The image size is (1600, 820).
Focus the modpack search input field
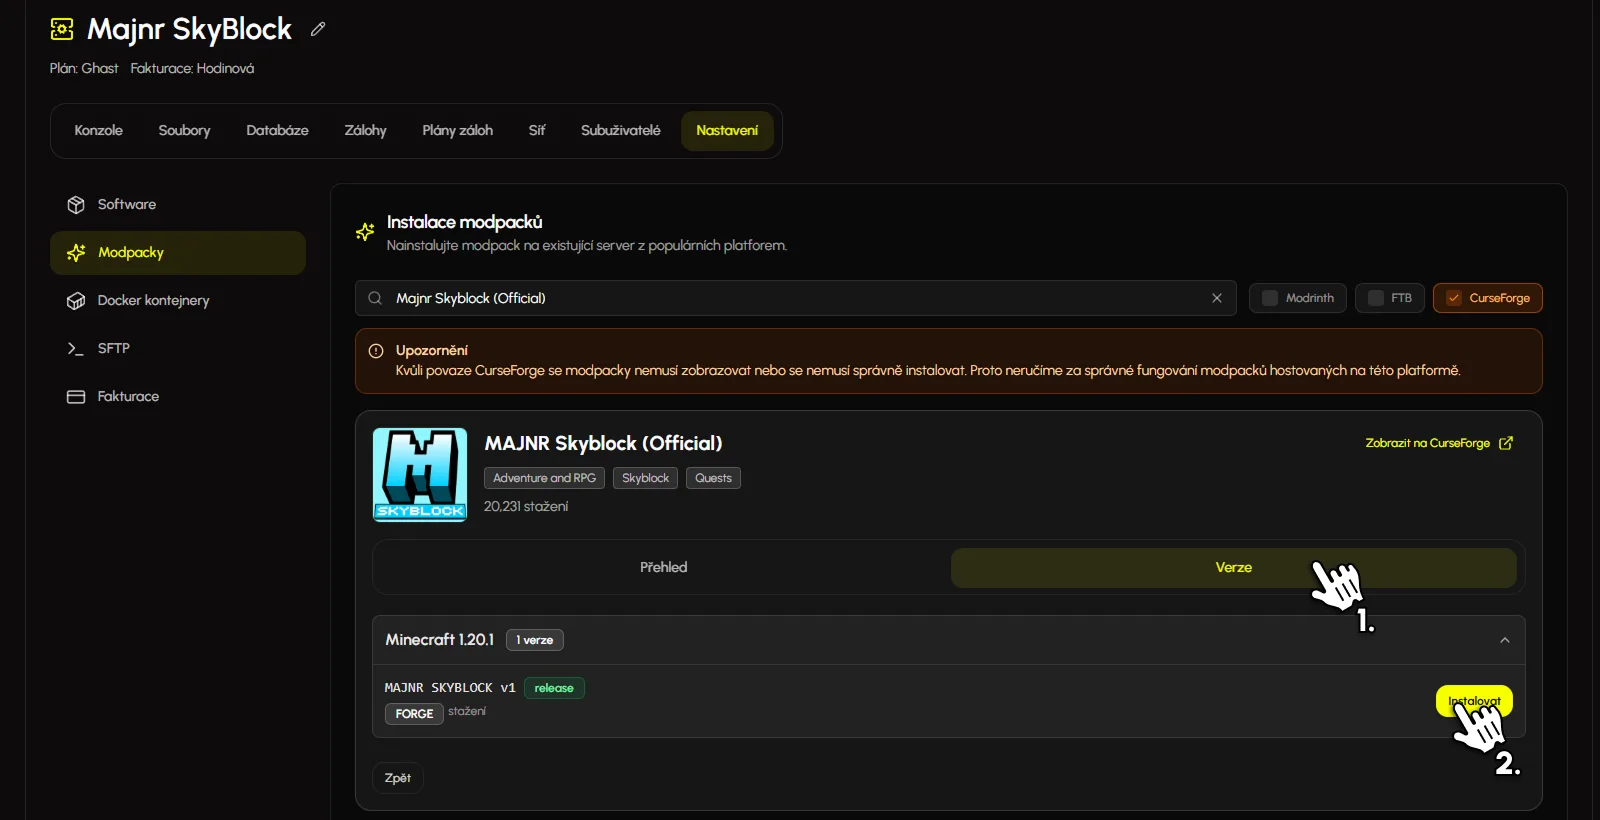tap(796, 298)
